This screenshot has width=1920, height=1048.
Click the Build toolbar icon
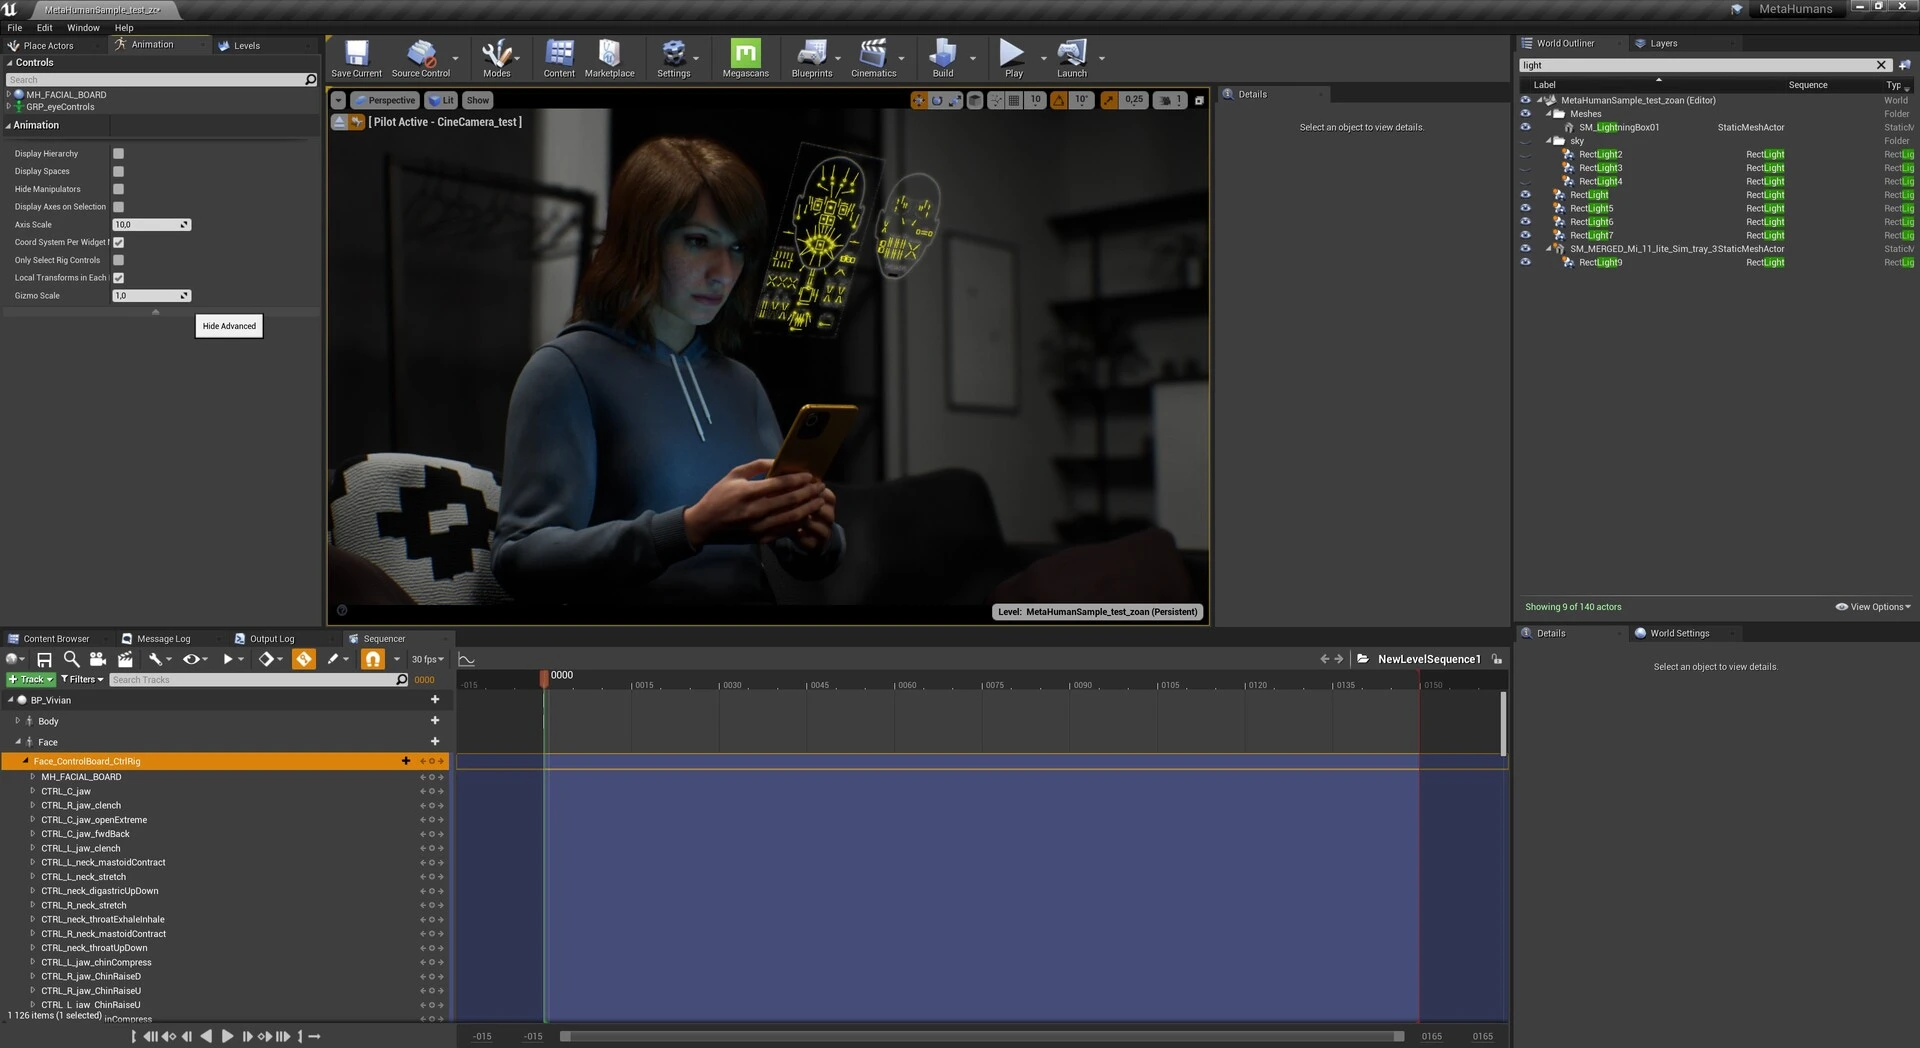coord(942,54)
